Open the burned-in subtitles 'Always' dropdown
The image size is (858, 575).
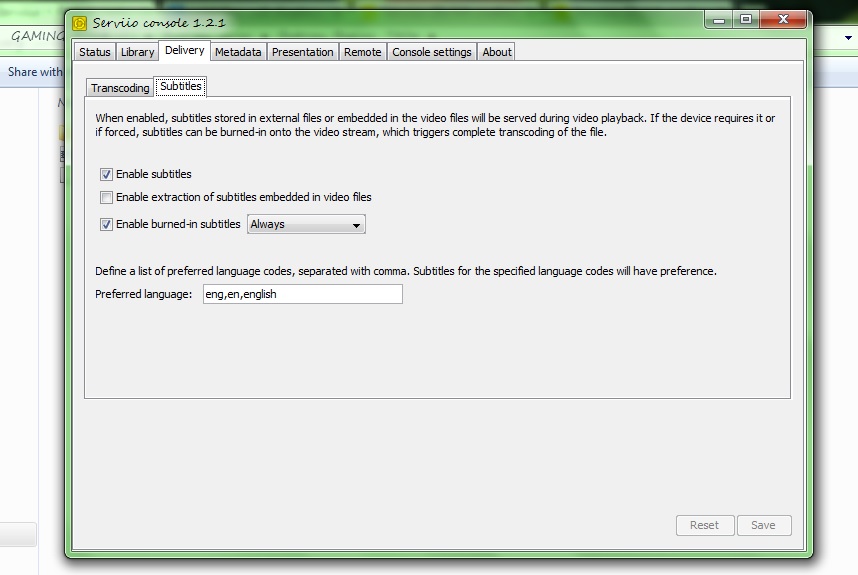(x=306, y=225)
